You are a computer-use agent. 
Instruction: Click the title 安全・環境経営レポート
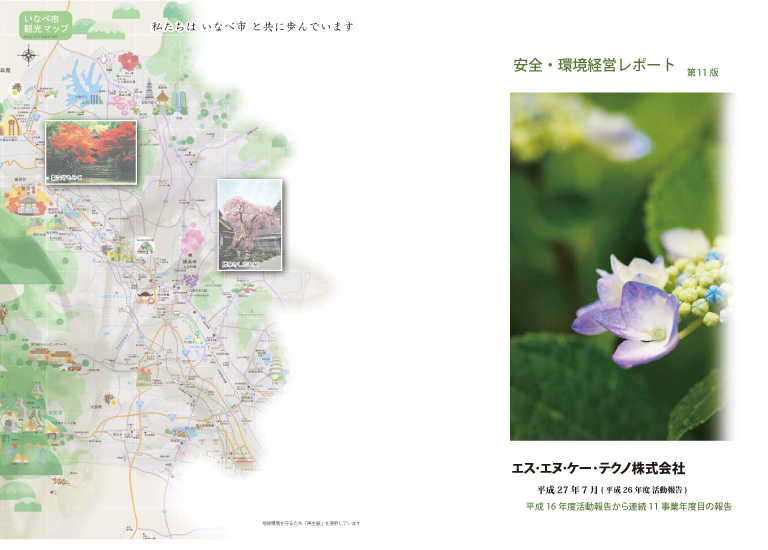[x=594, y=65]
